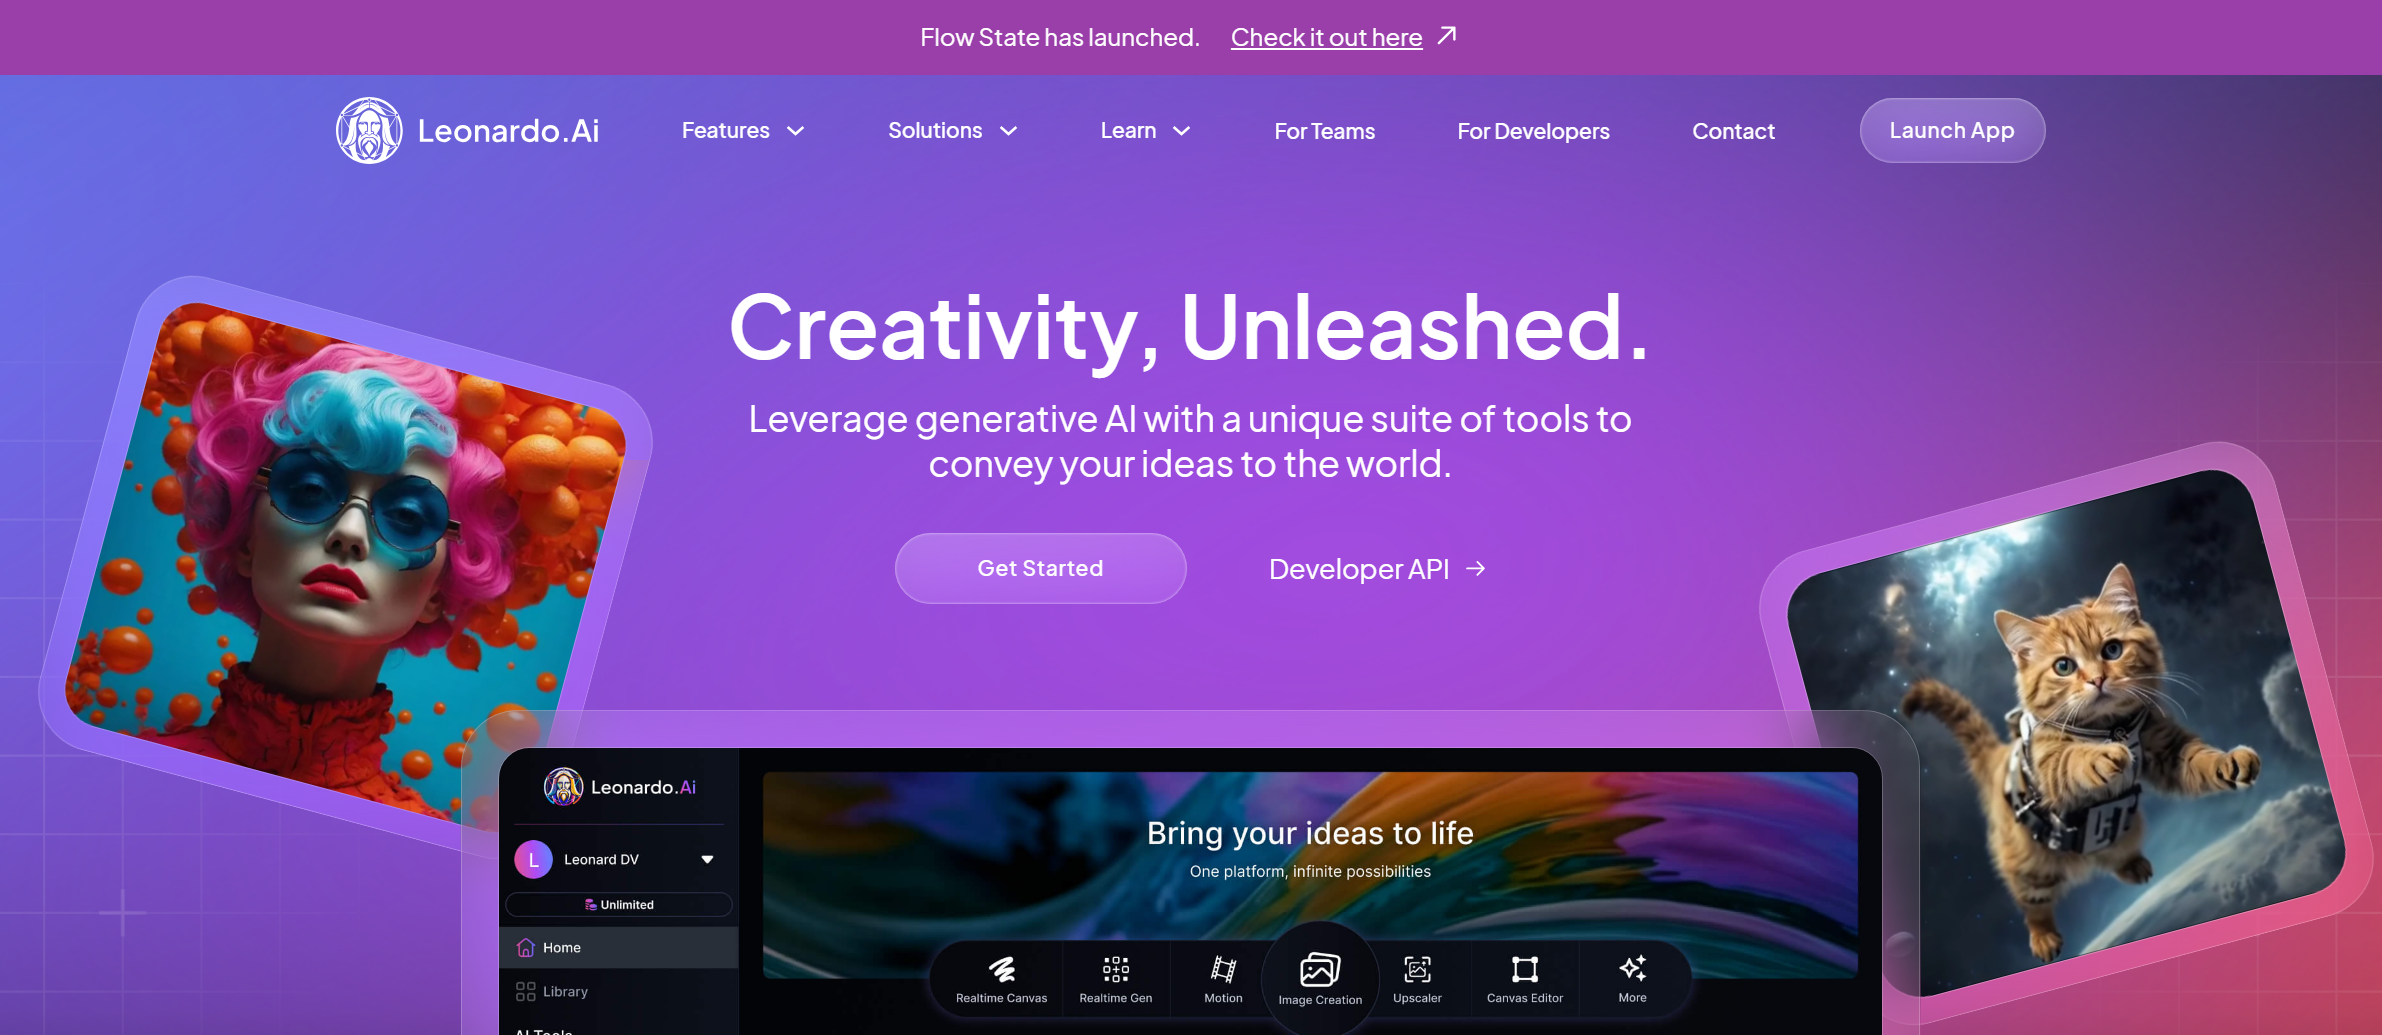Screen dimensions: 2382x1035
Task: Open the Realtime Canvas tool icon
Action: click(x=1001, y=968)
